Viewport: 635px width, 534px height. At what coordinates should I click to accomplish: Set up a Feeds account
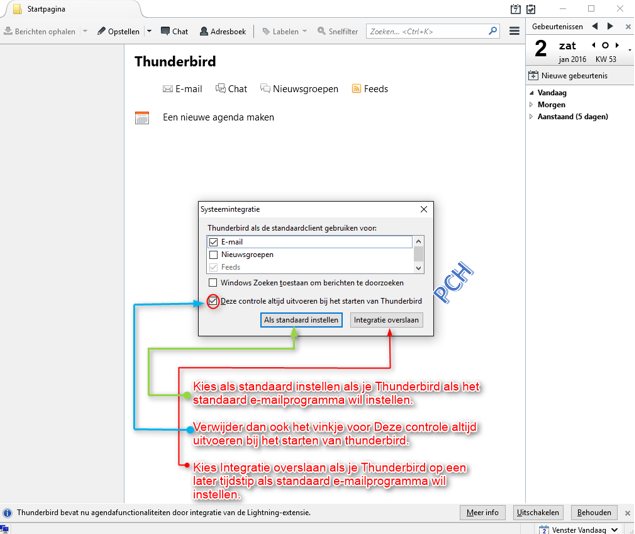(370, 89)
